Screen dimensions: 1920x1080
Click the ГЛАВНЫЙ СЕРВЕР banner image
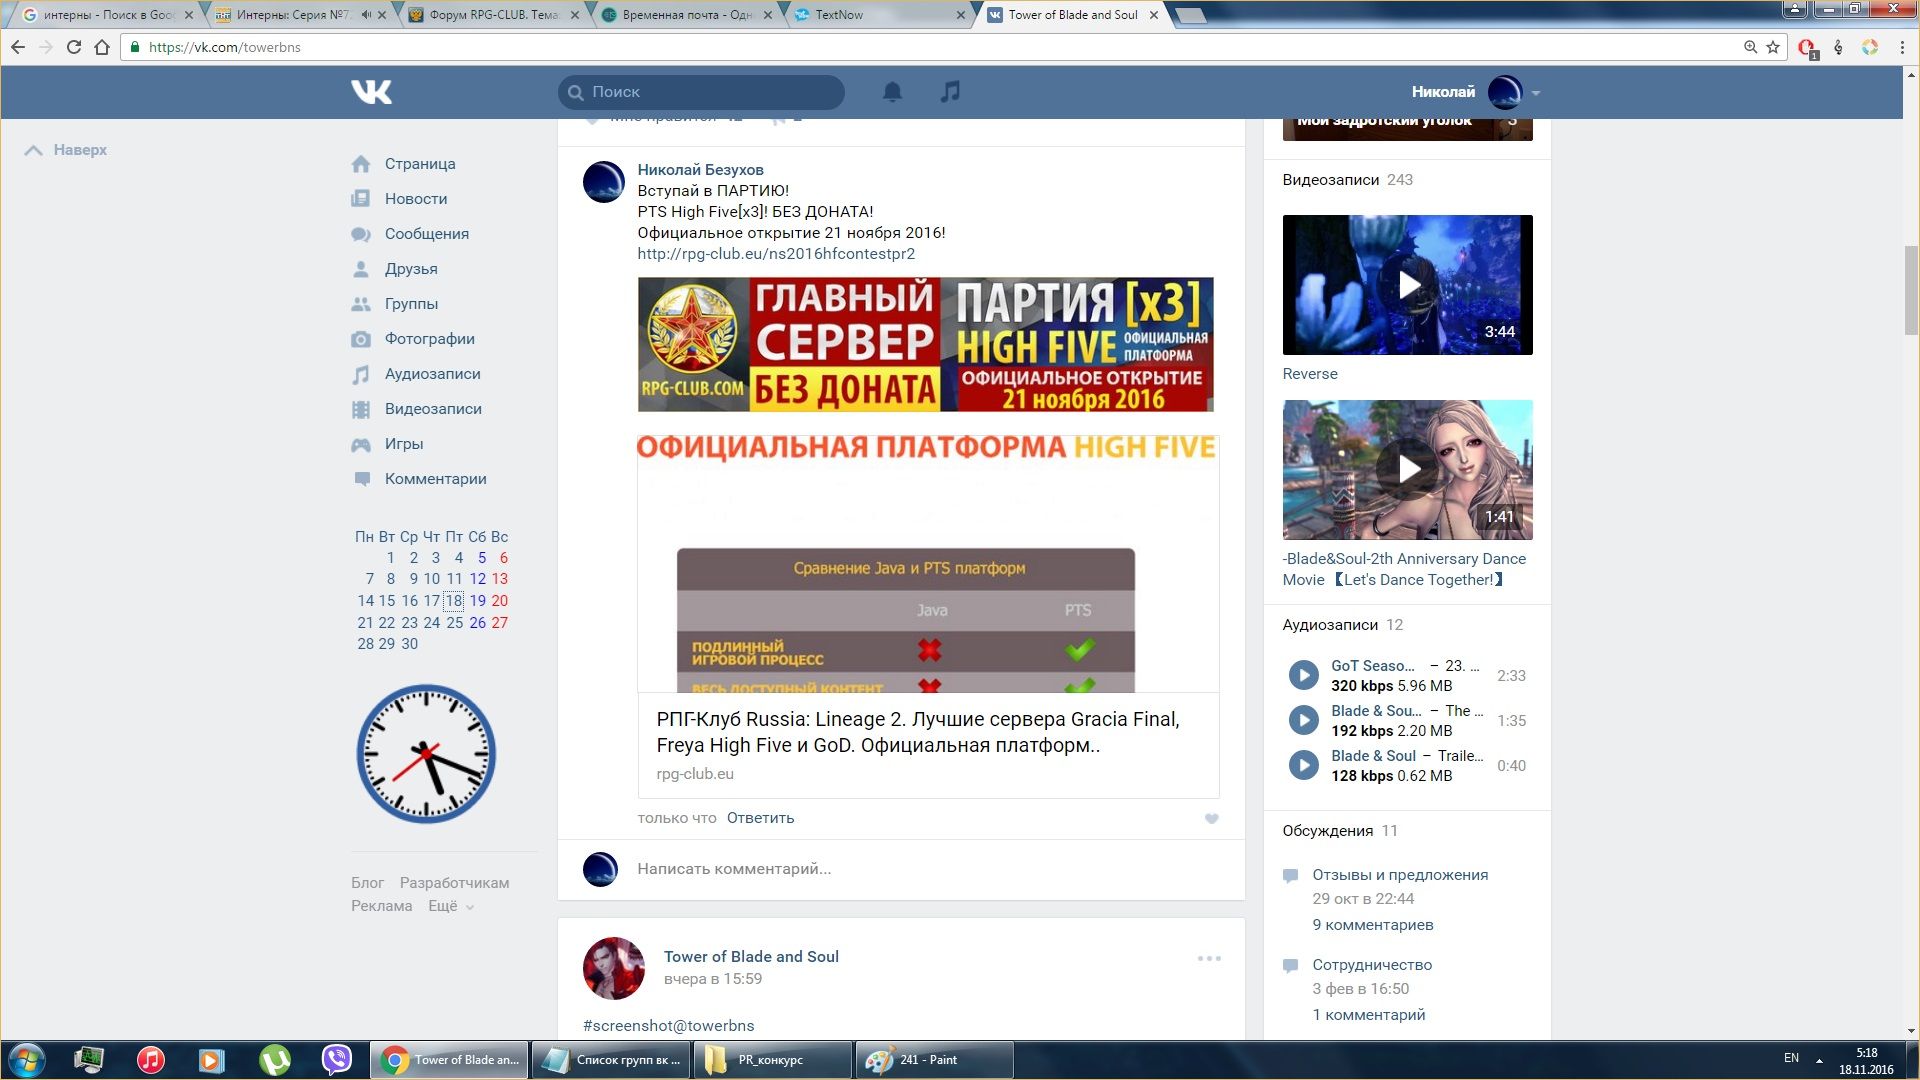(925, 345)
